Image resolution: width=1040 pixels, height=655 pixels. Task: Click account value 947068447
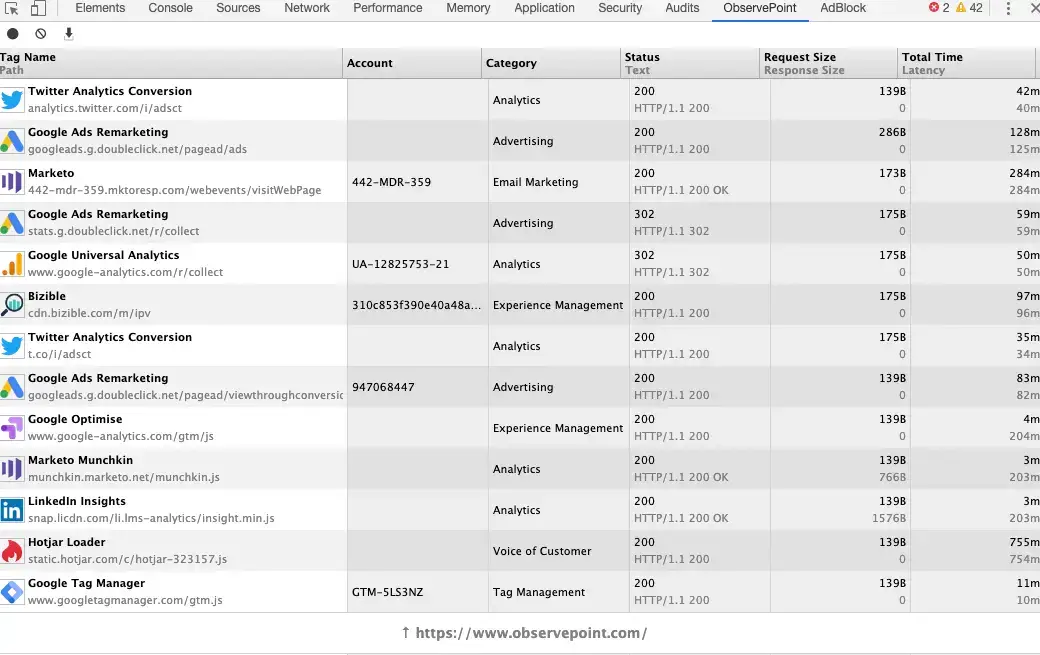pyautogui.click(x=383, y=387)
